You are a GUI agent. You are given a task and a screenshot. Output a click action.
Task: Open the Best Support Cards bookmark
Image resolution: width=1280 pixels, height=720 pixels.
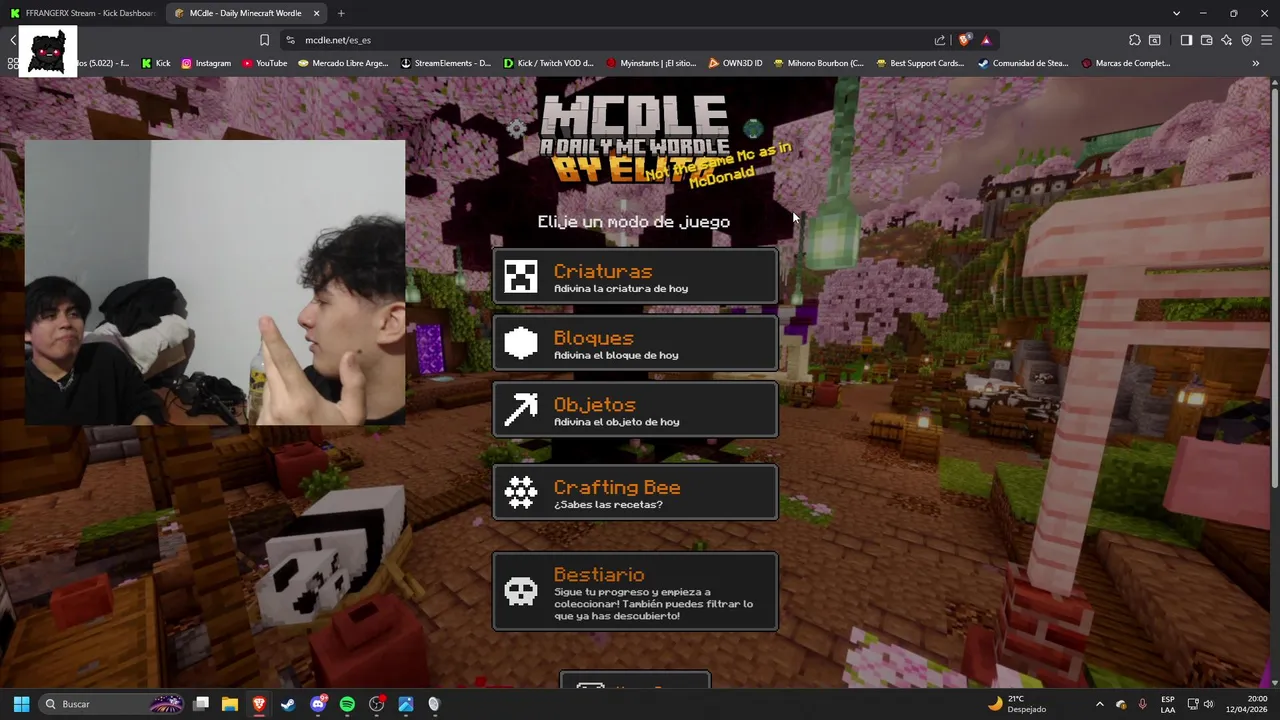click(x=920, y=63)
